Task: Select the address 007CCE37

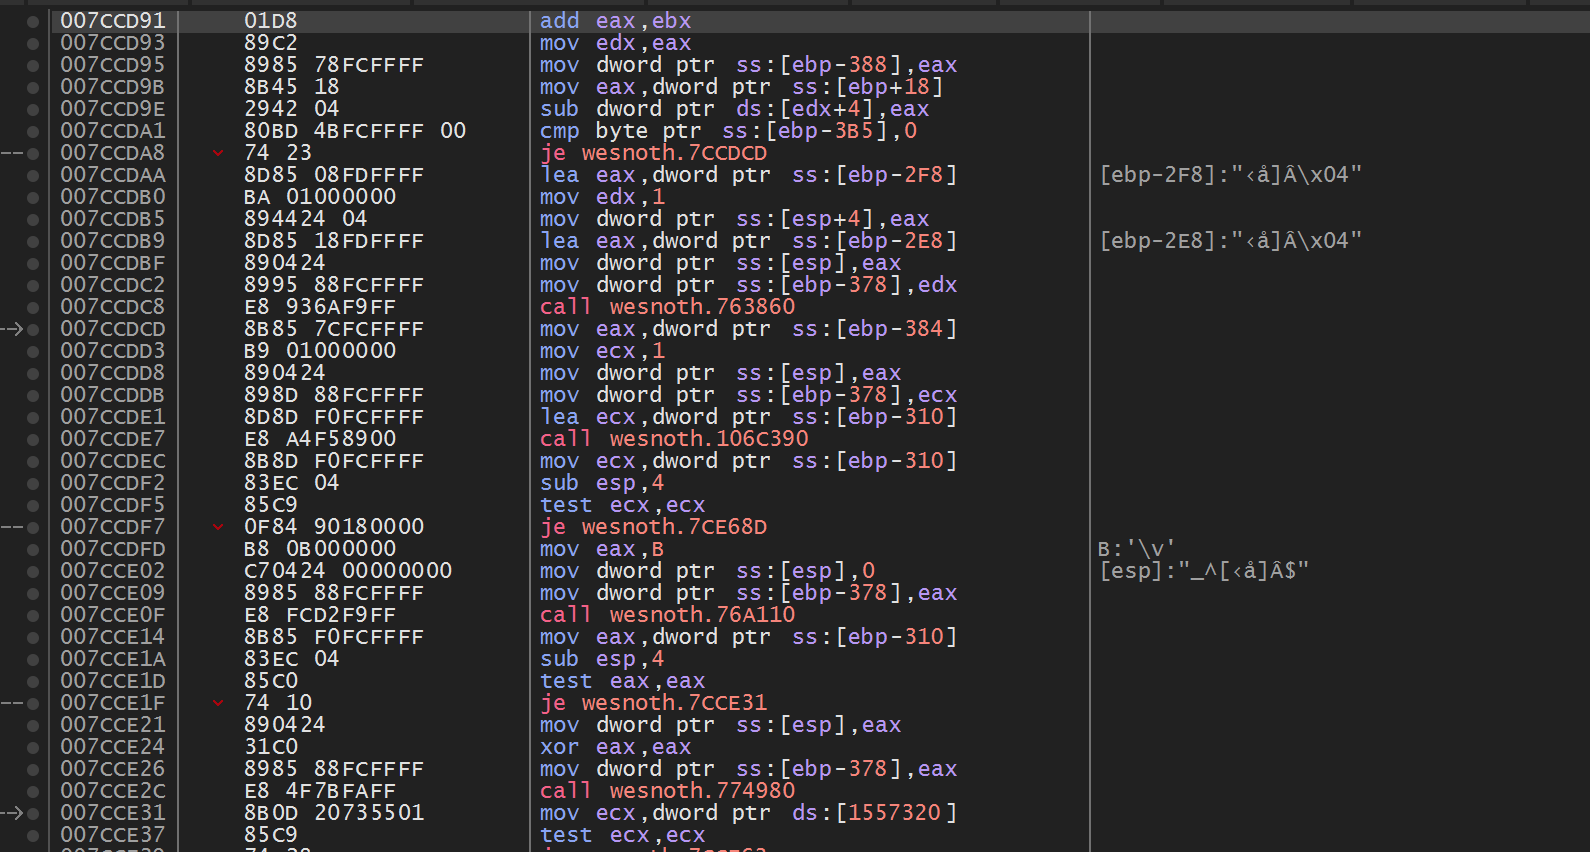Action: pos(113,835)
